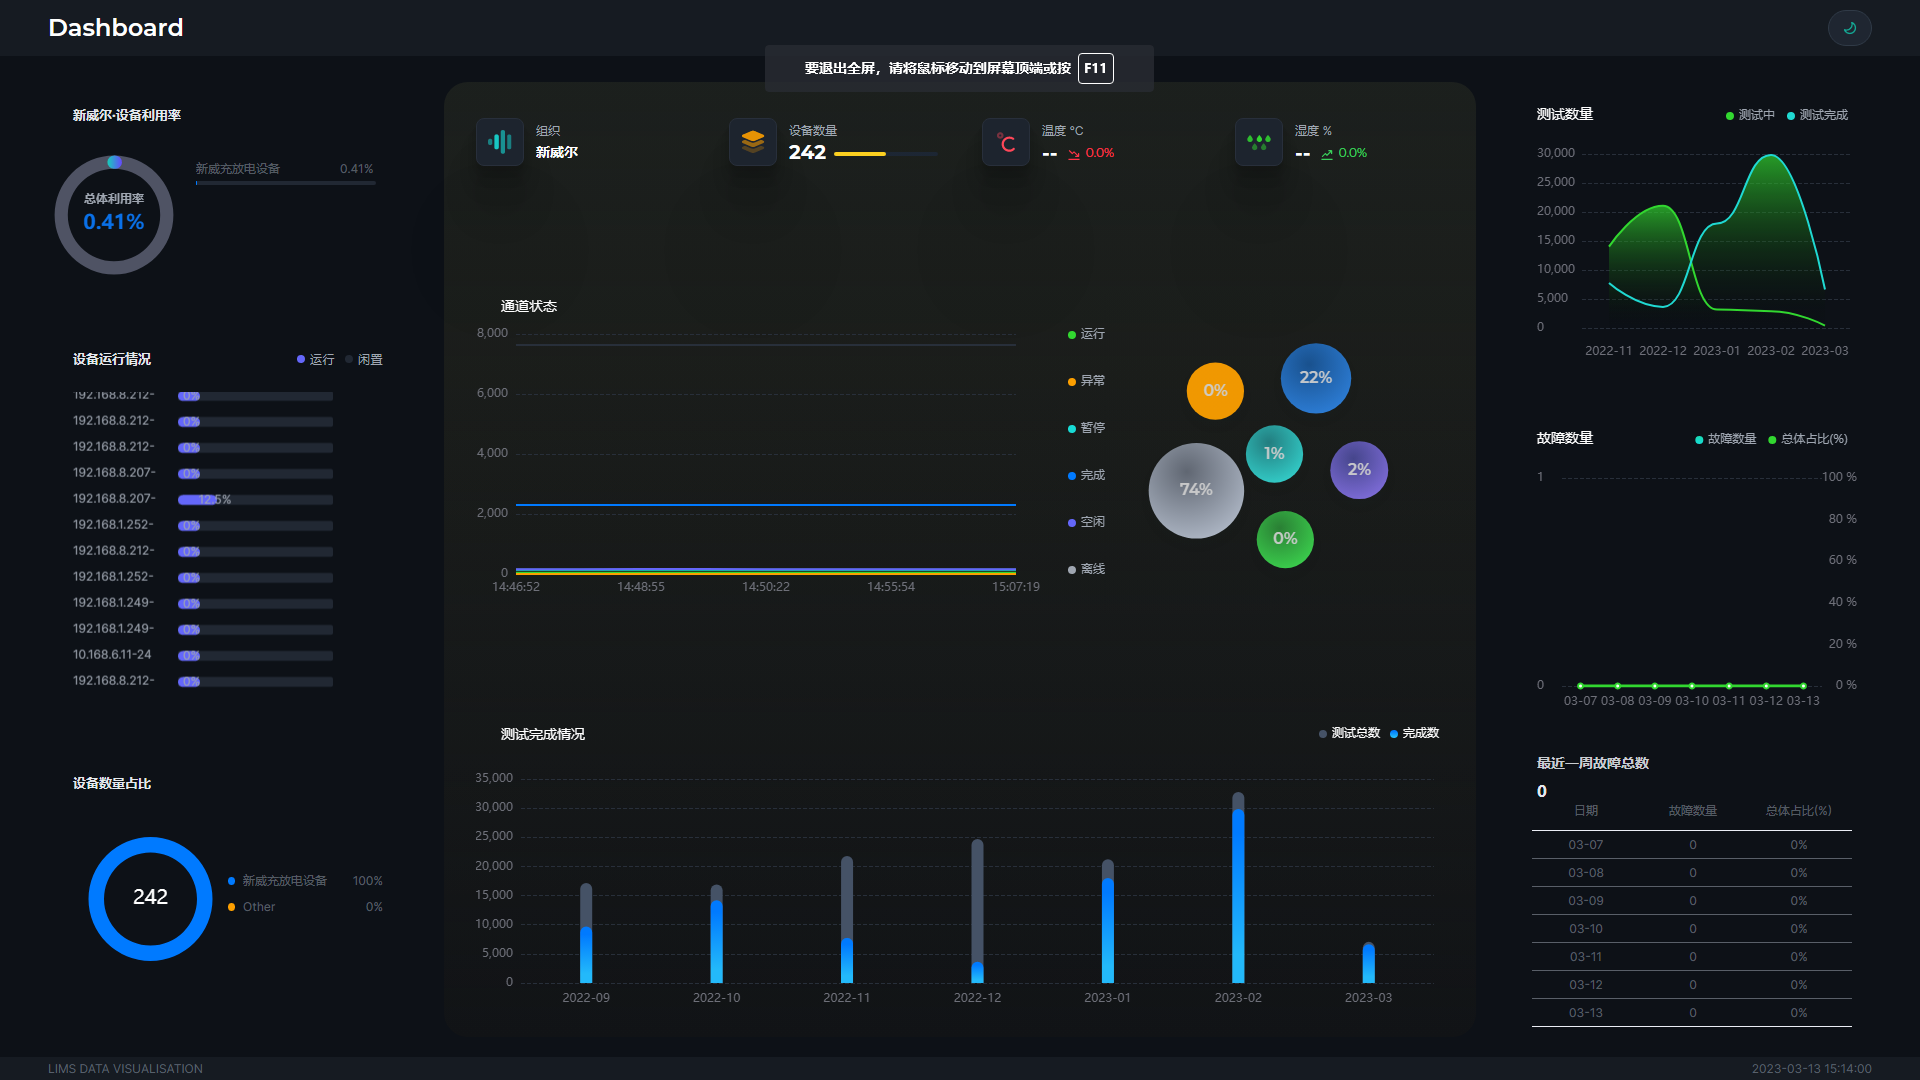Click the temperature °C icon
The height and width of the screenshot is (1080, 1920).
(1006, 142)
